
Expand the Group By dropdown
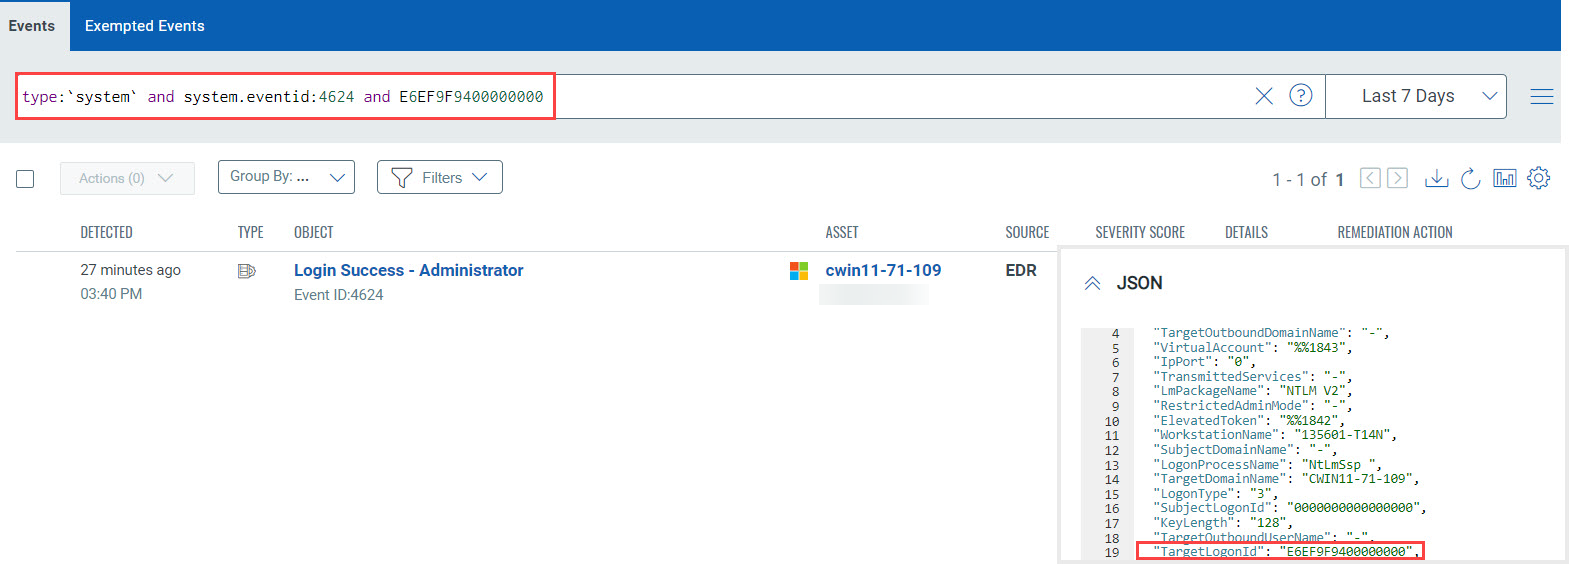pyautogui.click(x=286, y=177)
